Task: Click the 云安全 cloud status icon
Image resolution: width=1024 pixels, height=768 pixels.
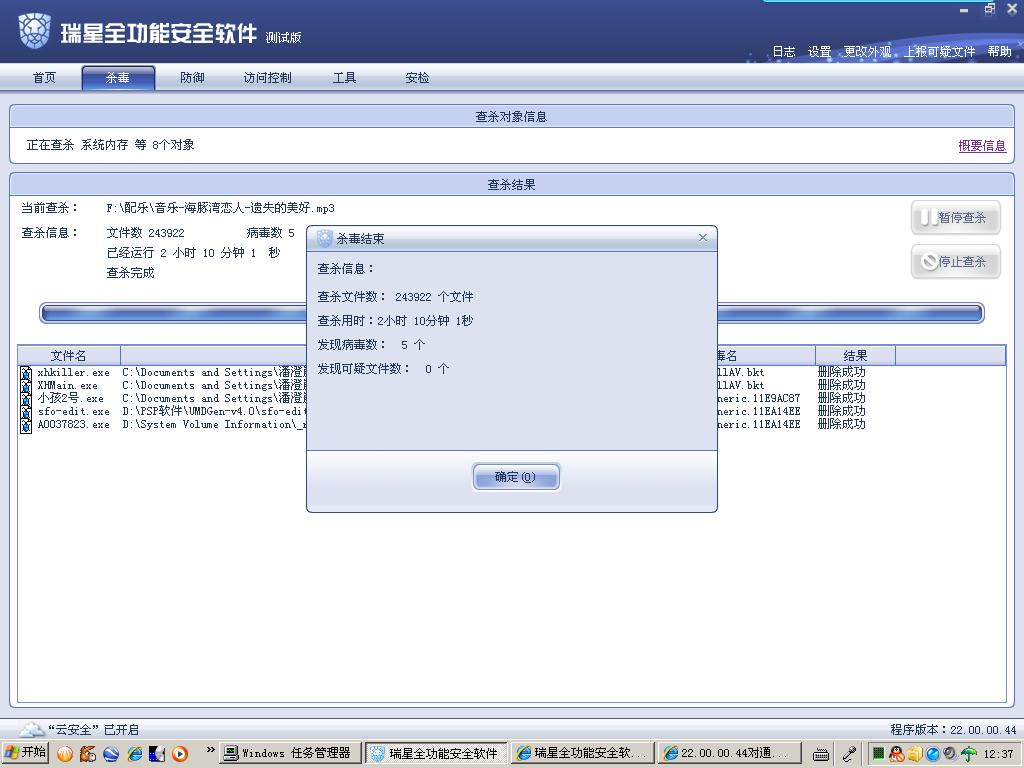Action: point(31,729)
